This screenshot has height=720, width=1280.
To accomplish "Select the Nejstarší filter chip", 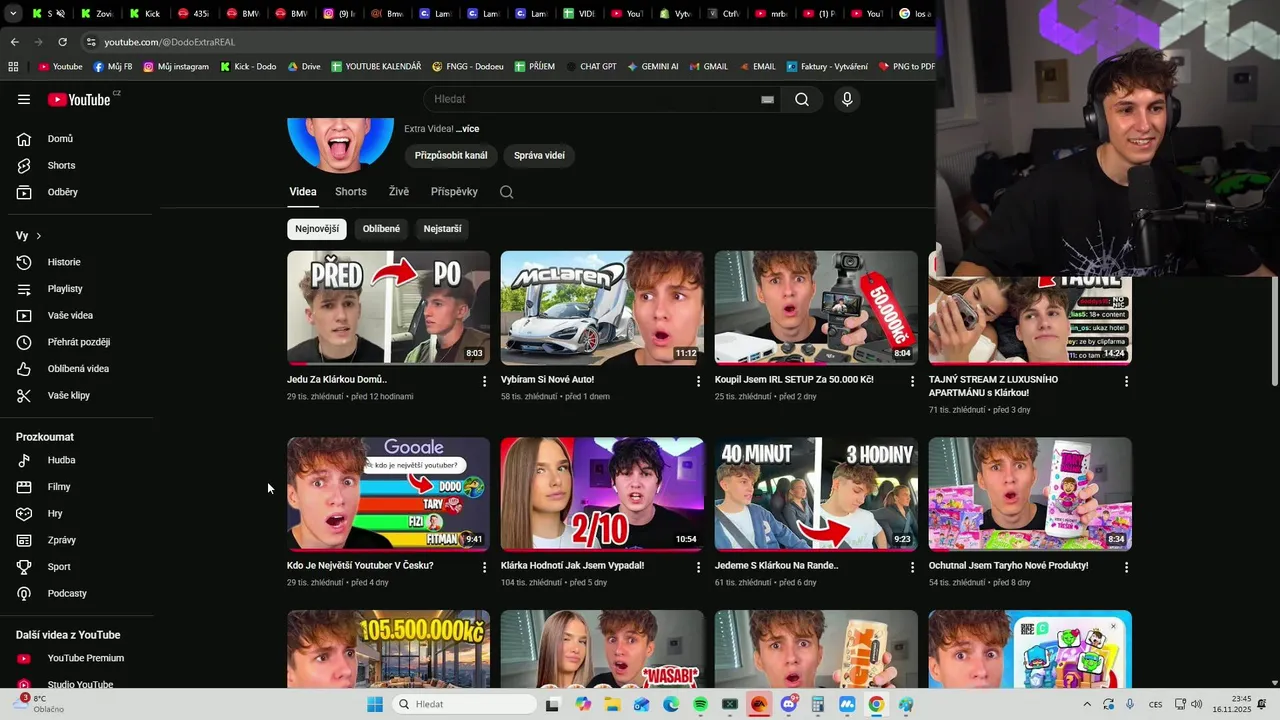I will coord(442,229).
